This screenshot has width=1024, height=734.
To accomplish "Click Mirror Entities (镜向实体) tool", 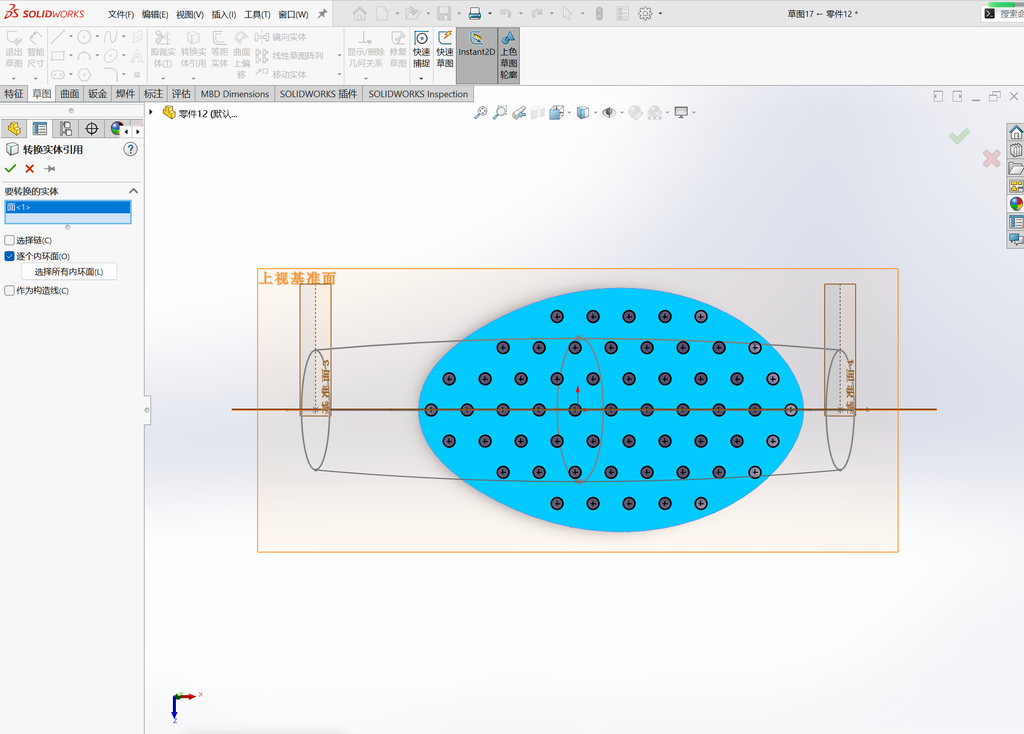I will [x=281, y=37].
